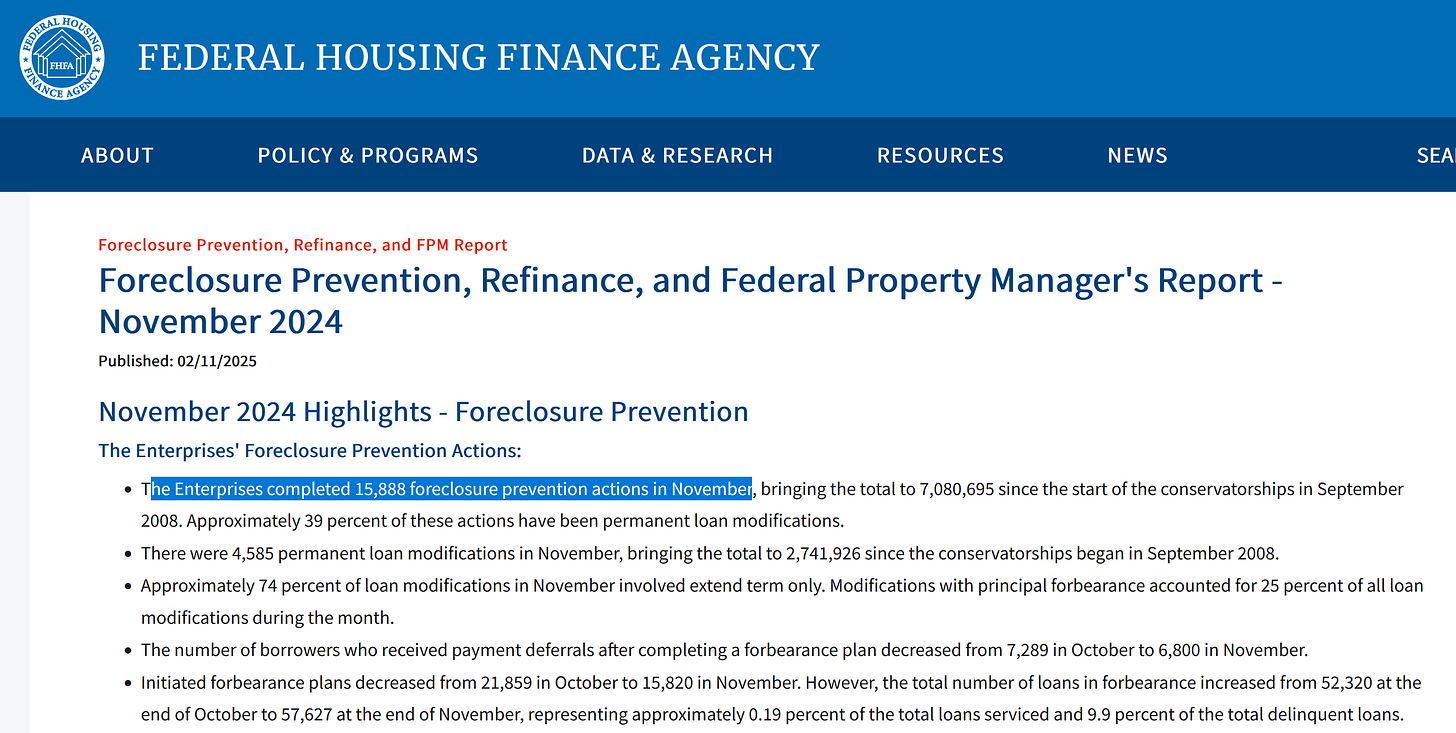Screen dimensions: 1456x733
Task: Open the News menu
Action: (x=1137, y=155)
